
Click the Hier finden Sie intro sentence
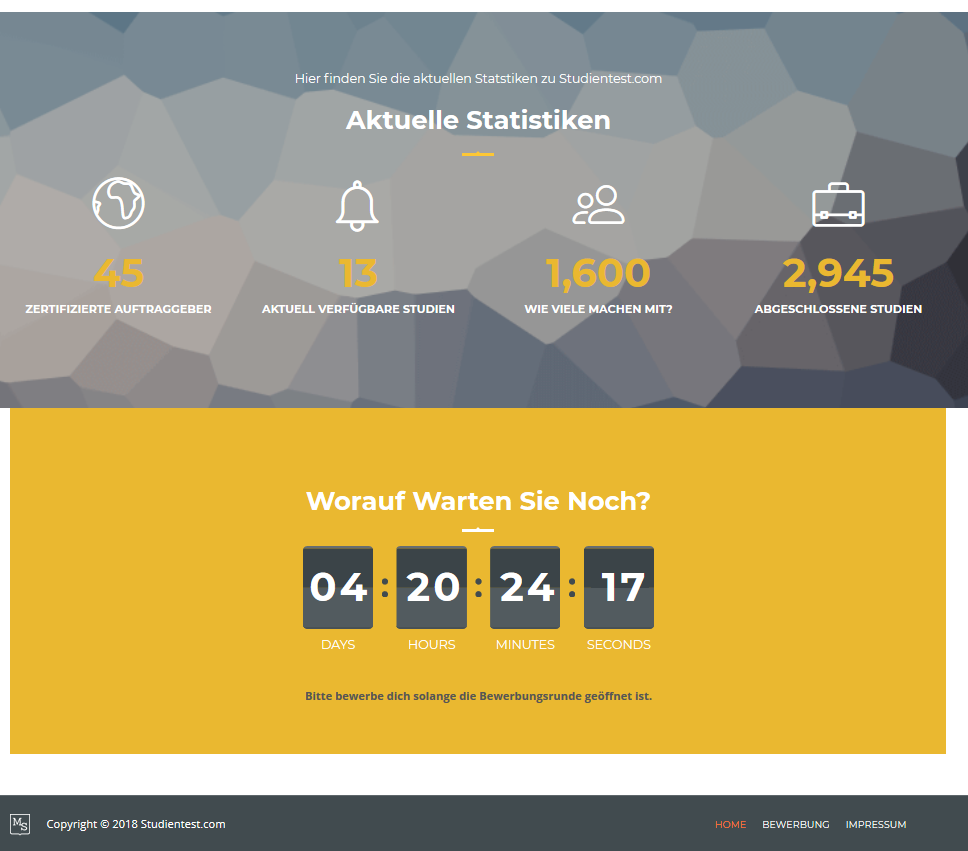tap(478, 78)
